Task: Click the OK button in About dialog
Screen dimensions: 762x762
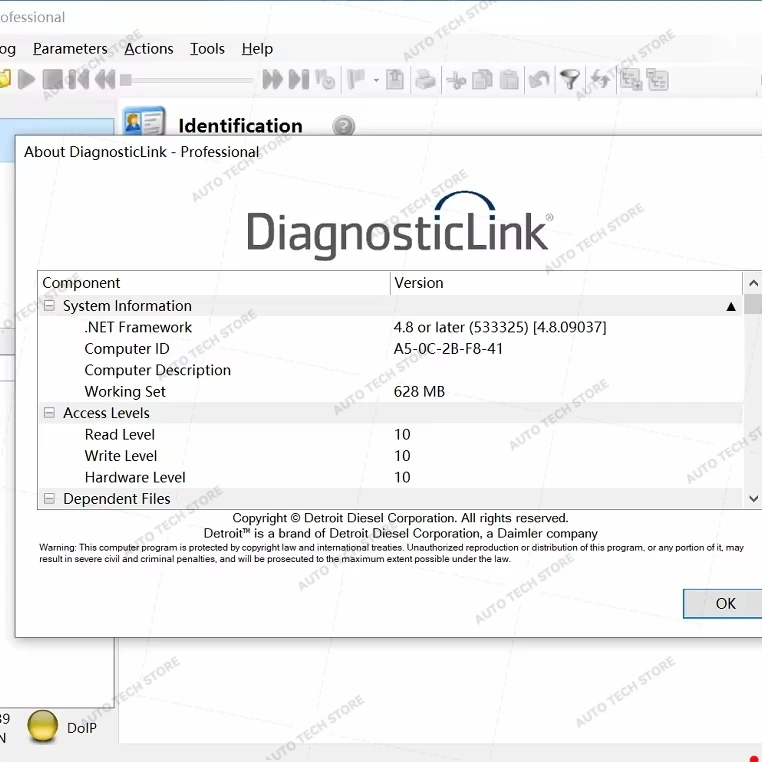Action: pyautogui.click(x=725, y=603)
